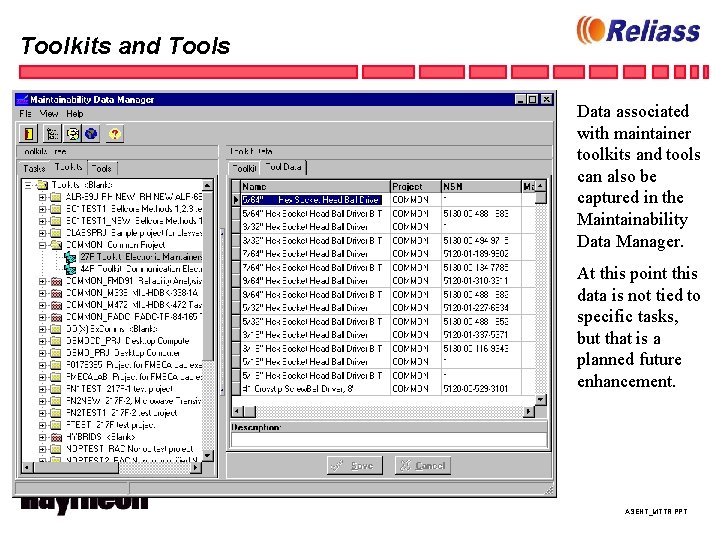Viewport: 720px width, 540px height.
Task: Select the FN2NEW 217F-2 tree item
Action: [x=134, y=401]
